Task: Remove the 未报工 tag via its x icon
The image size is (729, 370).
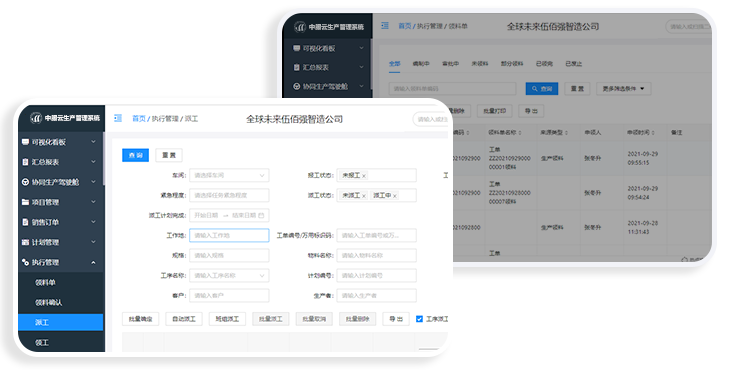Action: coord(364,176)
